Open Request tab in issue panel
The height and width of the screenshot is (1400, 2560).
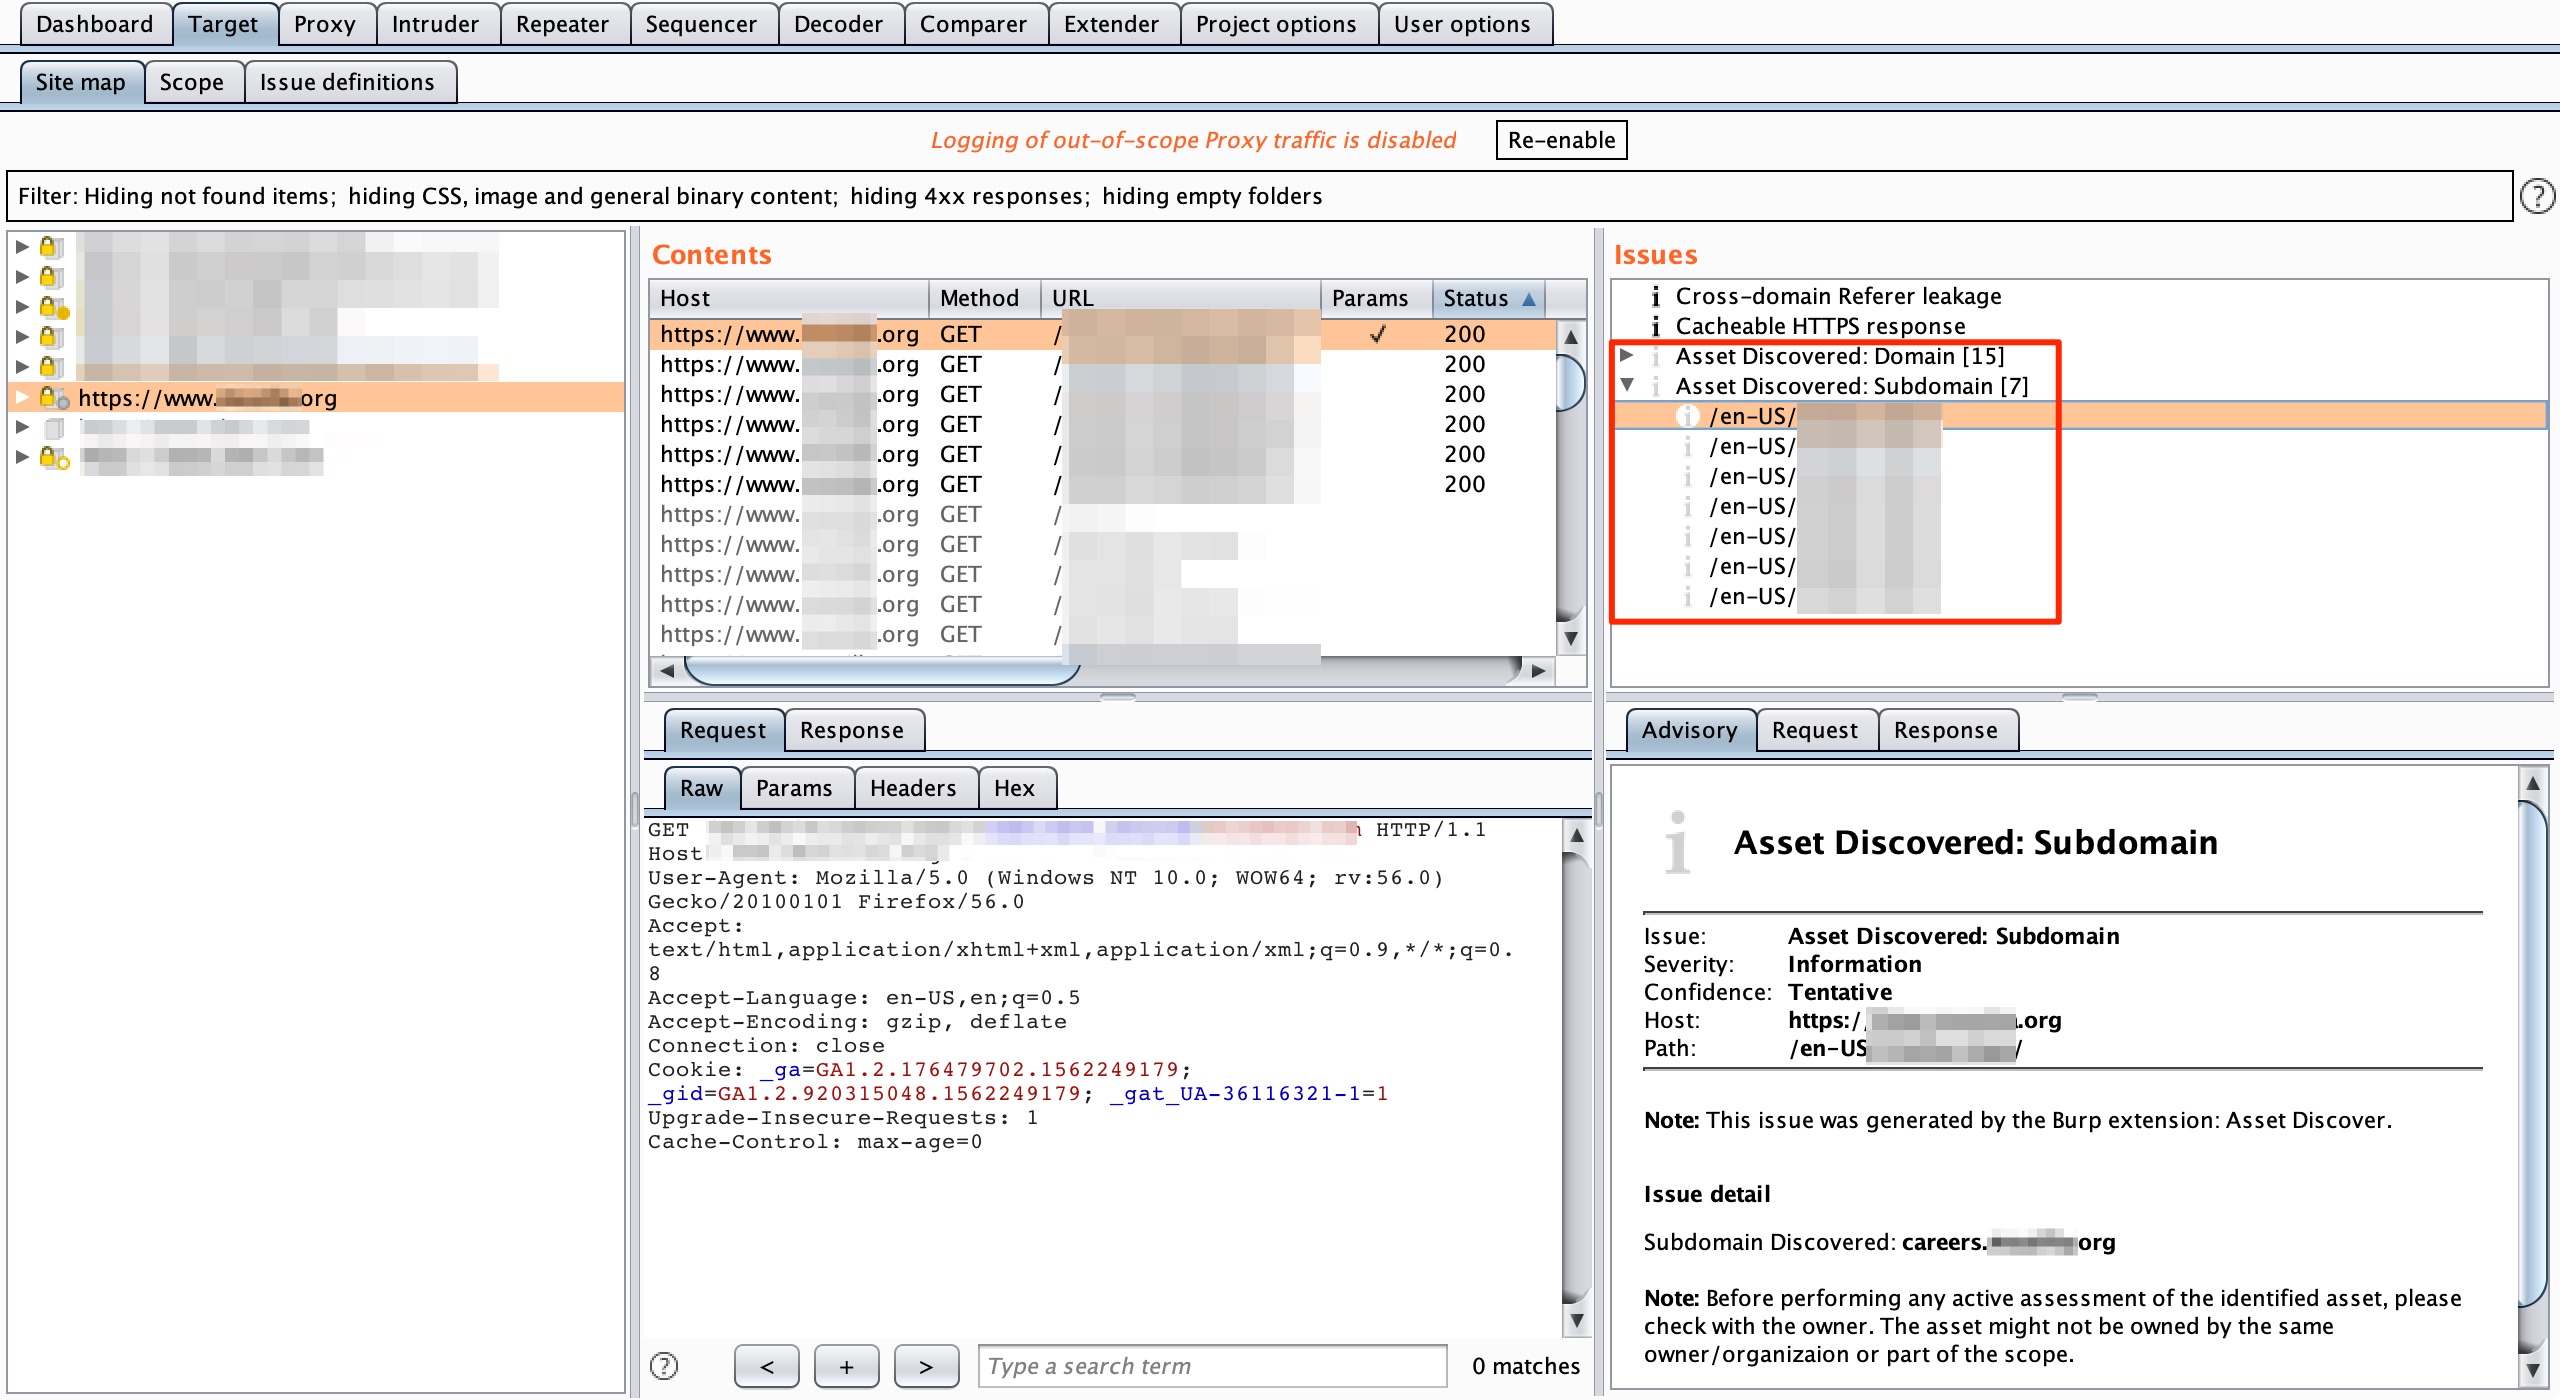click(x=1814, y=730)
